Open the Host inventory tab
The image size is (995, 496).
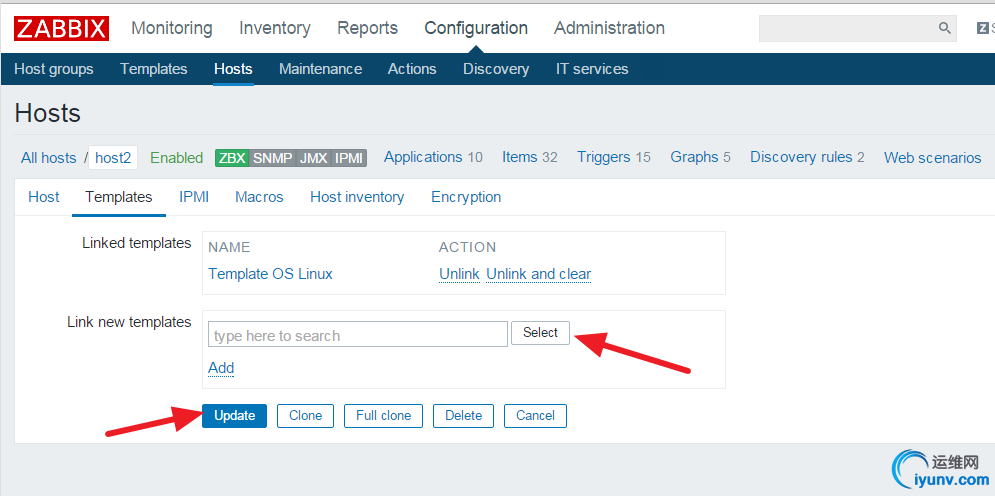click(357, 197)
